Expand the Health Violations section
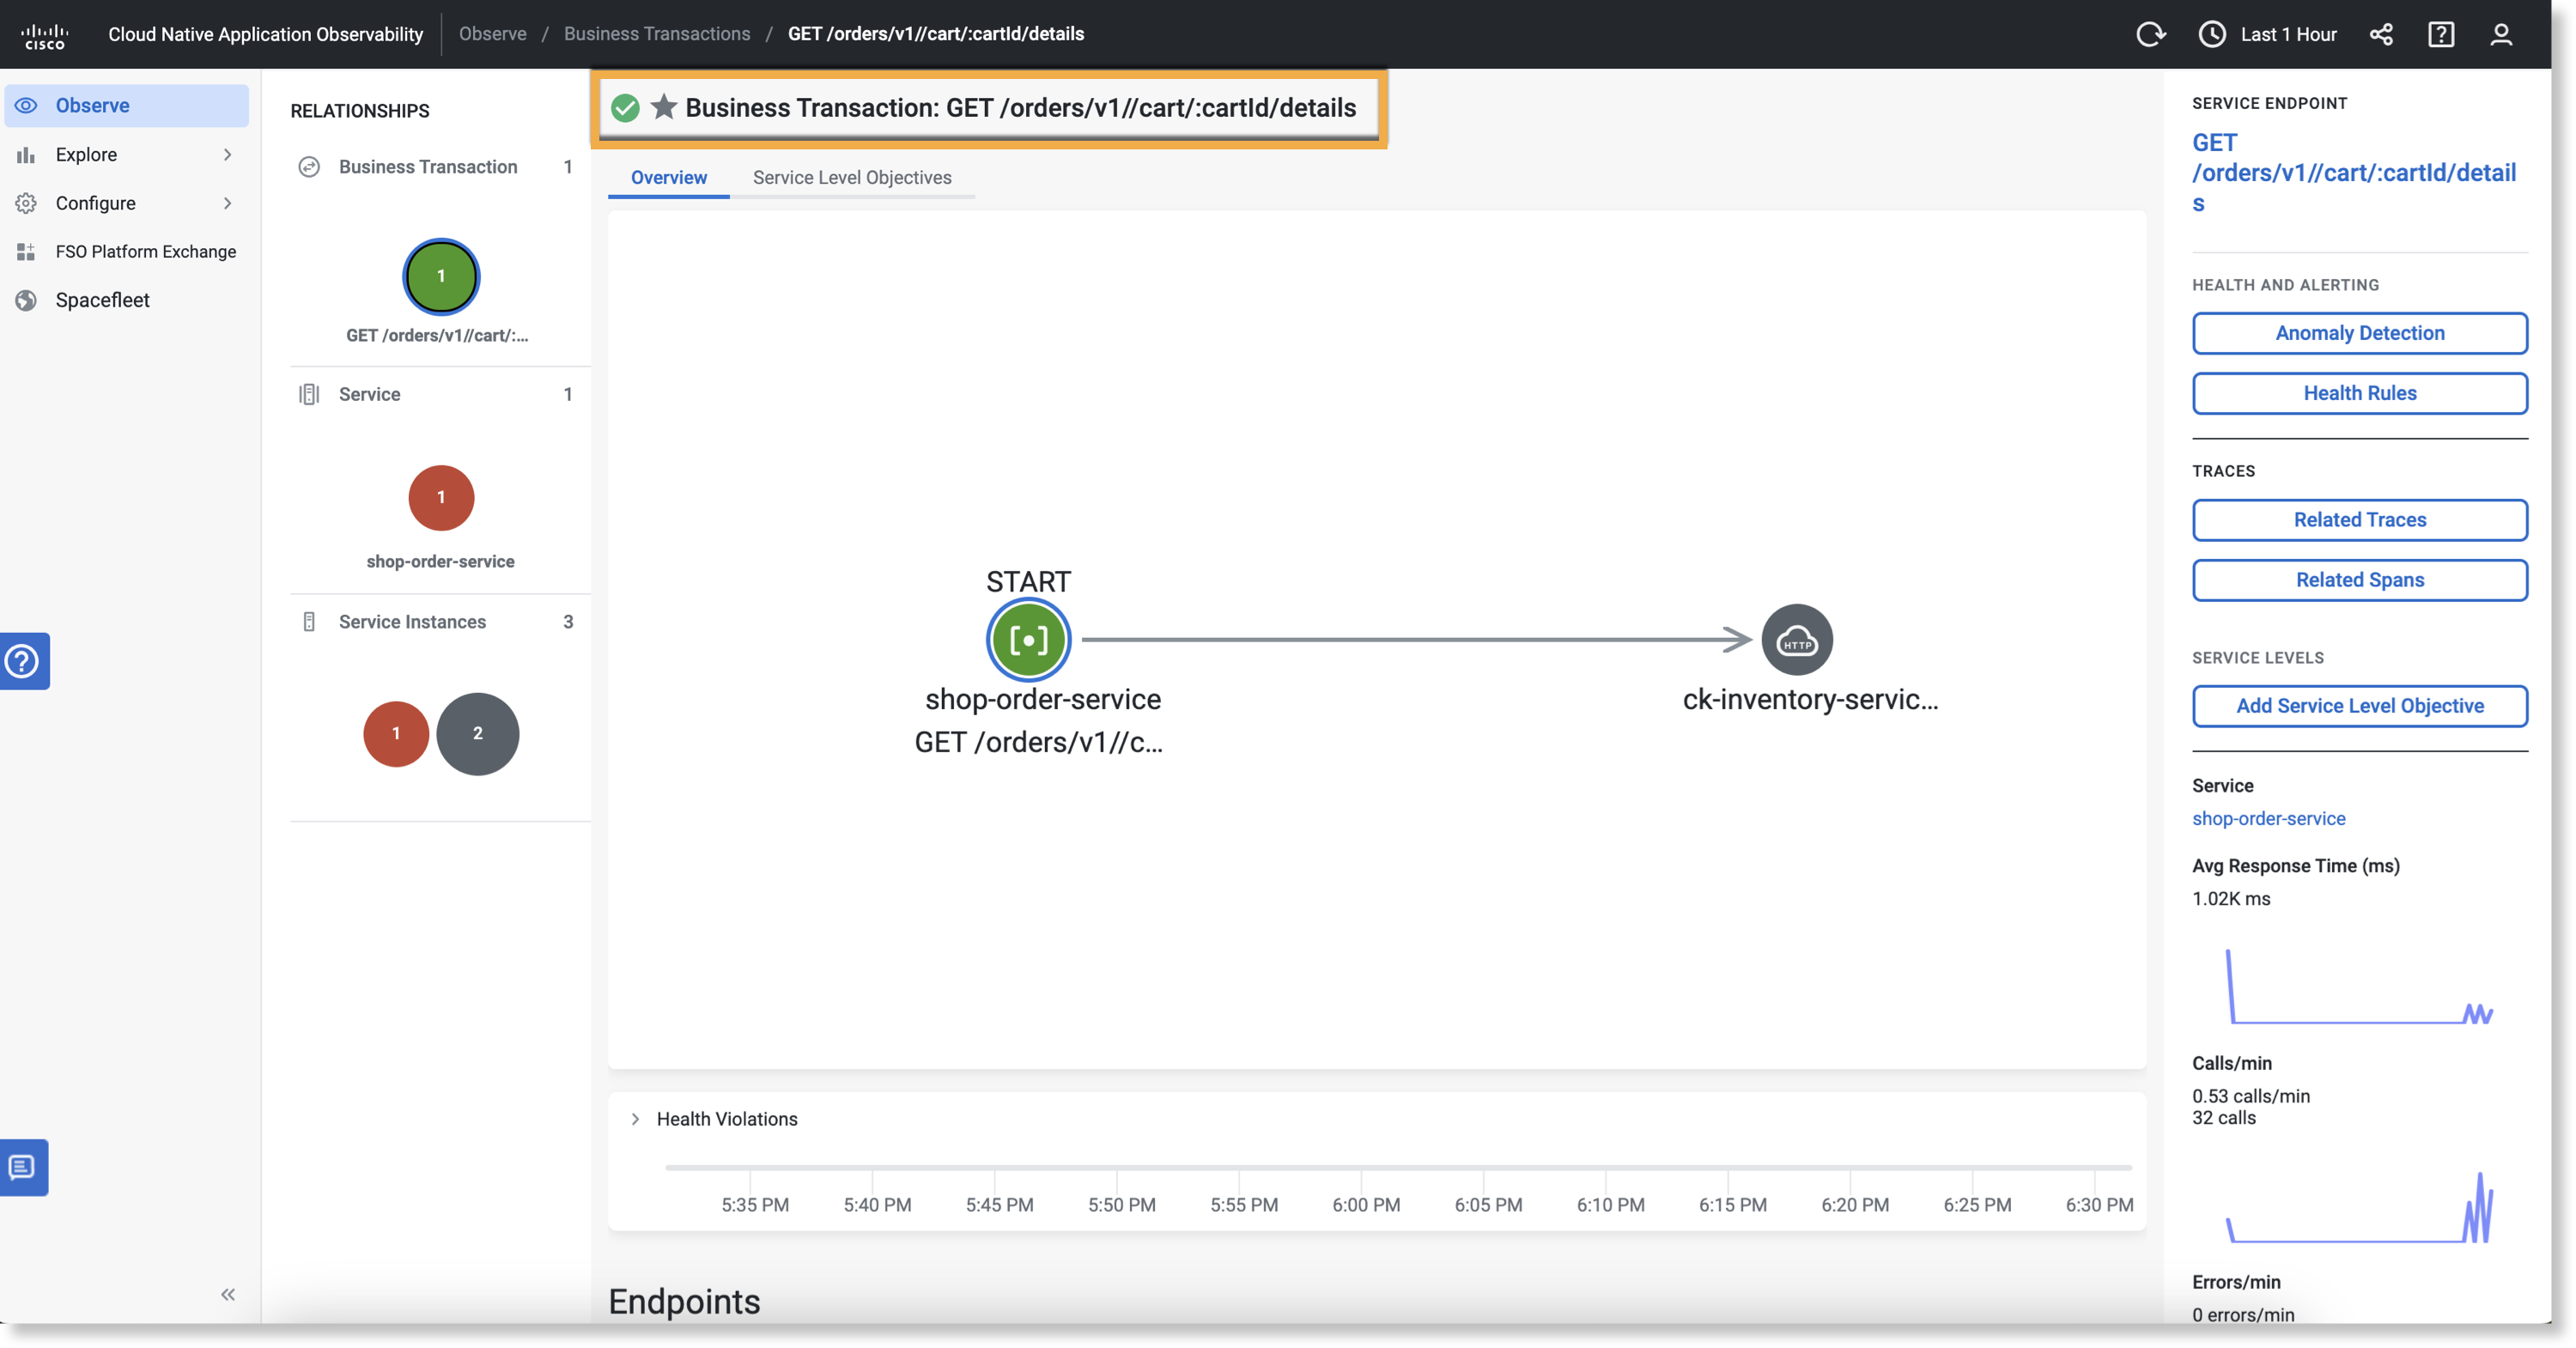Viewport: 2576px width, 1348px height. pyautogui.click(x=635, y=1119)
